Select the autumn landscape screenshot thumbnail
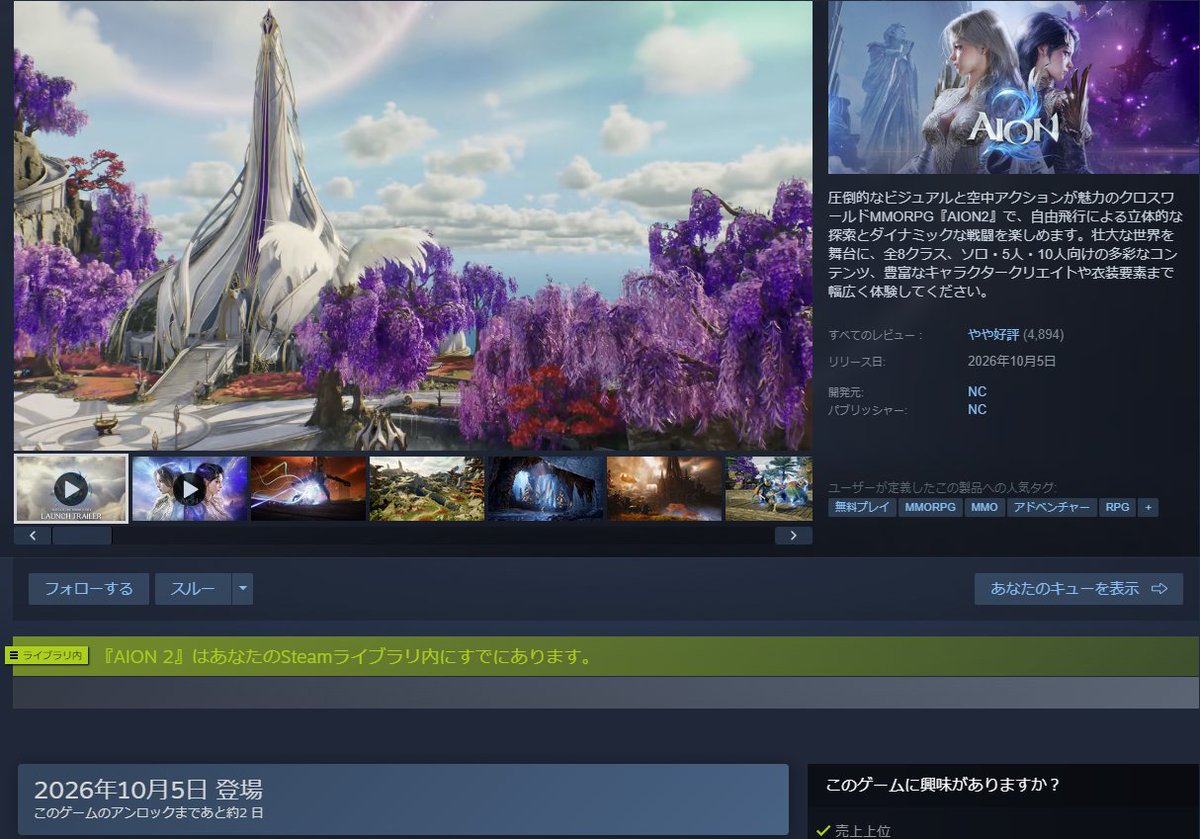Viewport: 1200px width, 839px height. point(427,489)
